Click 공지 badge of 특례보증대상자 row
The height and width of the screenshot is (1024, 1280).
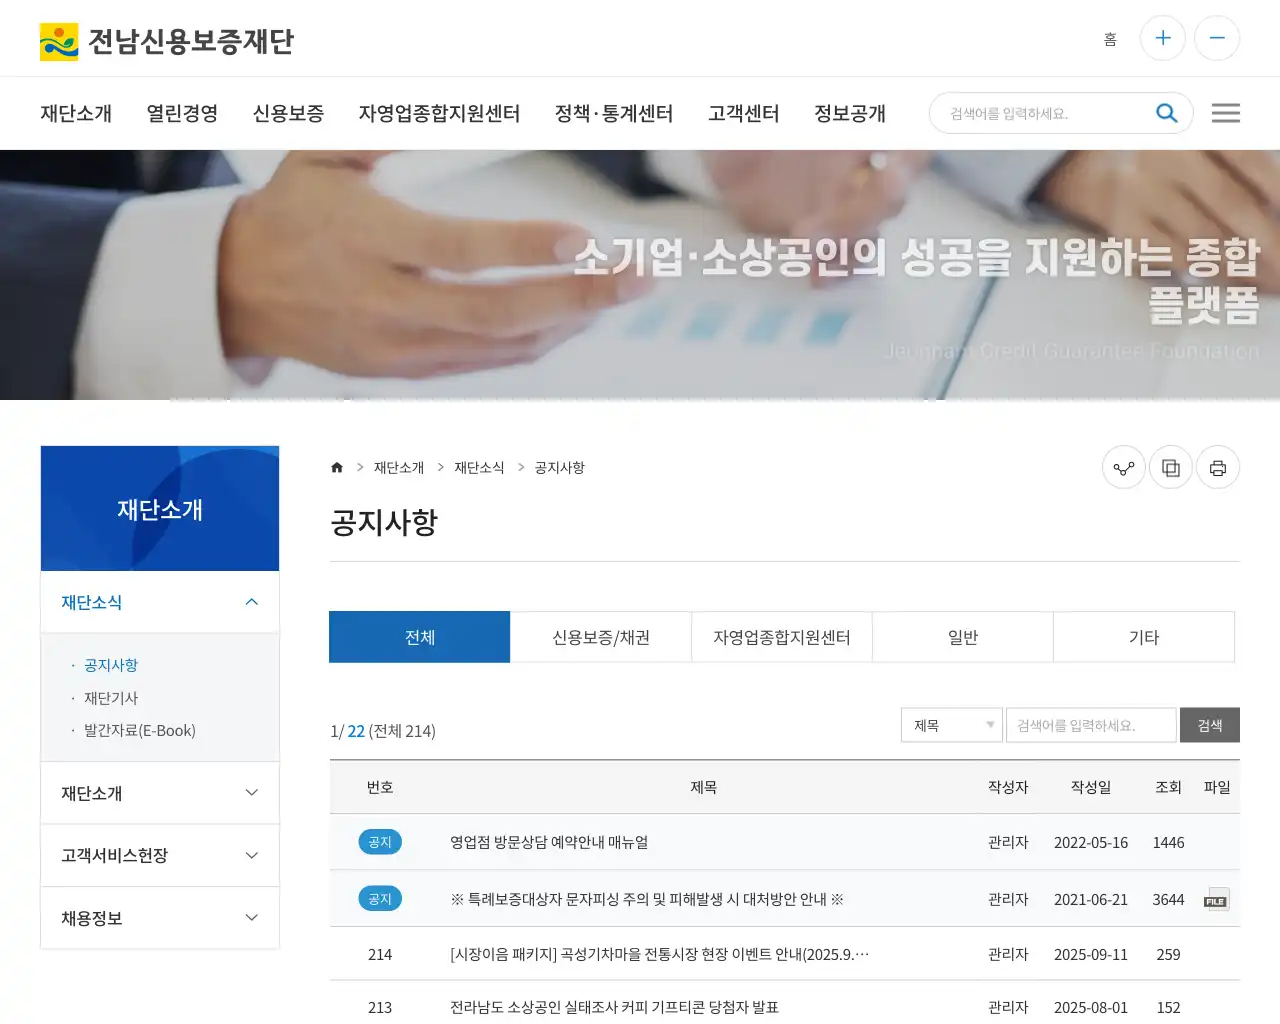pyautogui.click(x=380, y=899)
